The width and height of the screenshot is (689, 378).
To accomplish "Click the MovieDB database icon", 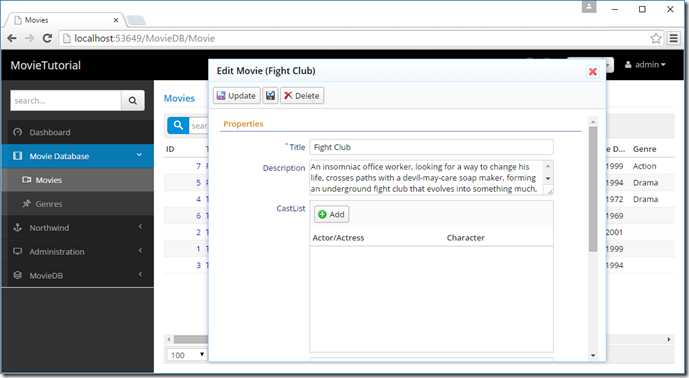I will [x=18, y=275].
